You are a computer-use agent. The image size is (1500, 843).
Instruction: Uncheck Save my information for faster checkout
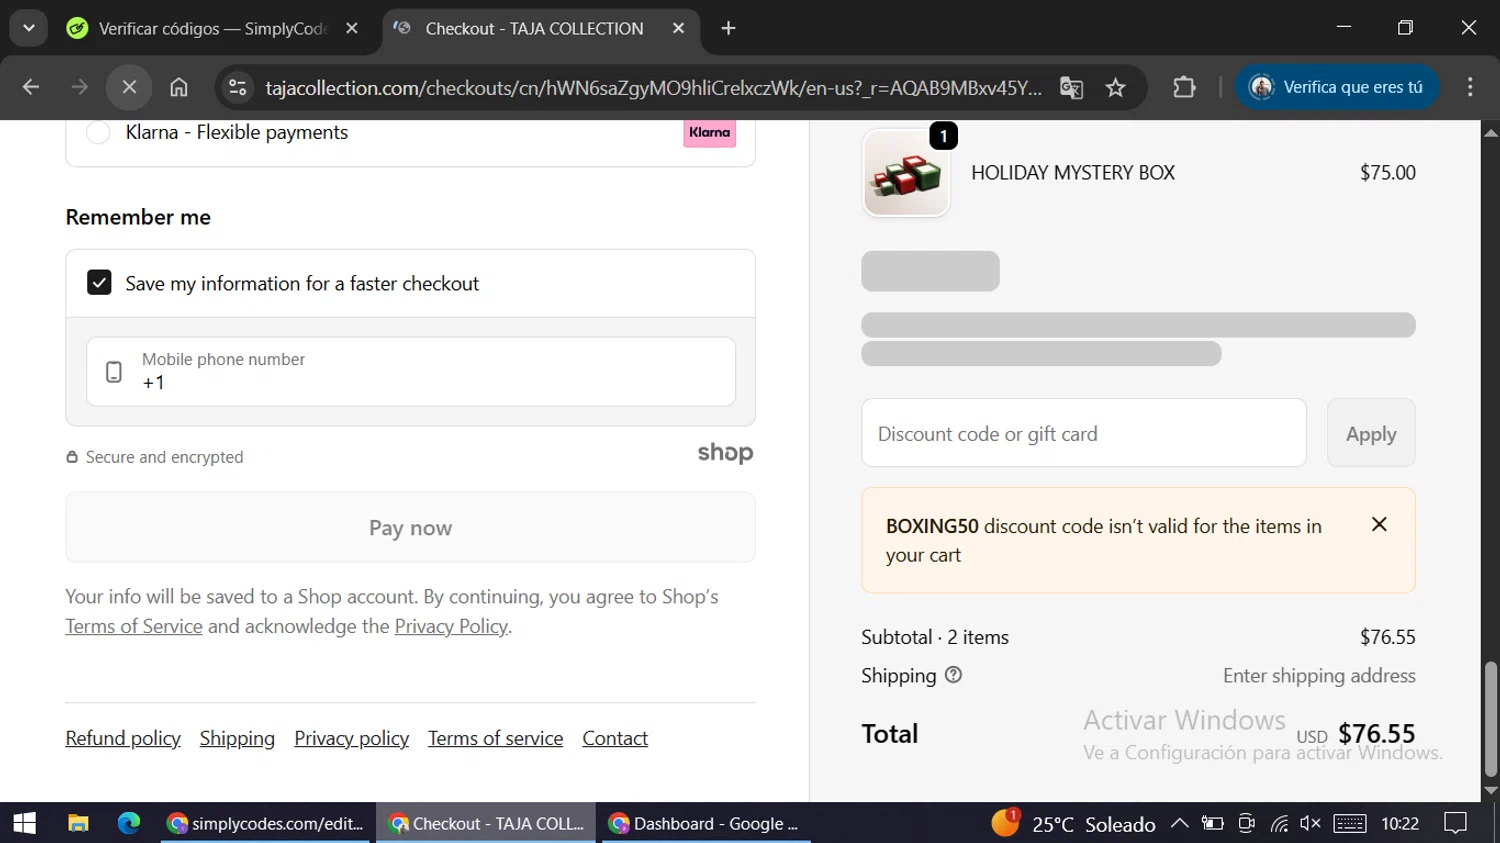[x=99, y=283]
